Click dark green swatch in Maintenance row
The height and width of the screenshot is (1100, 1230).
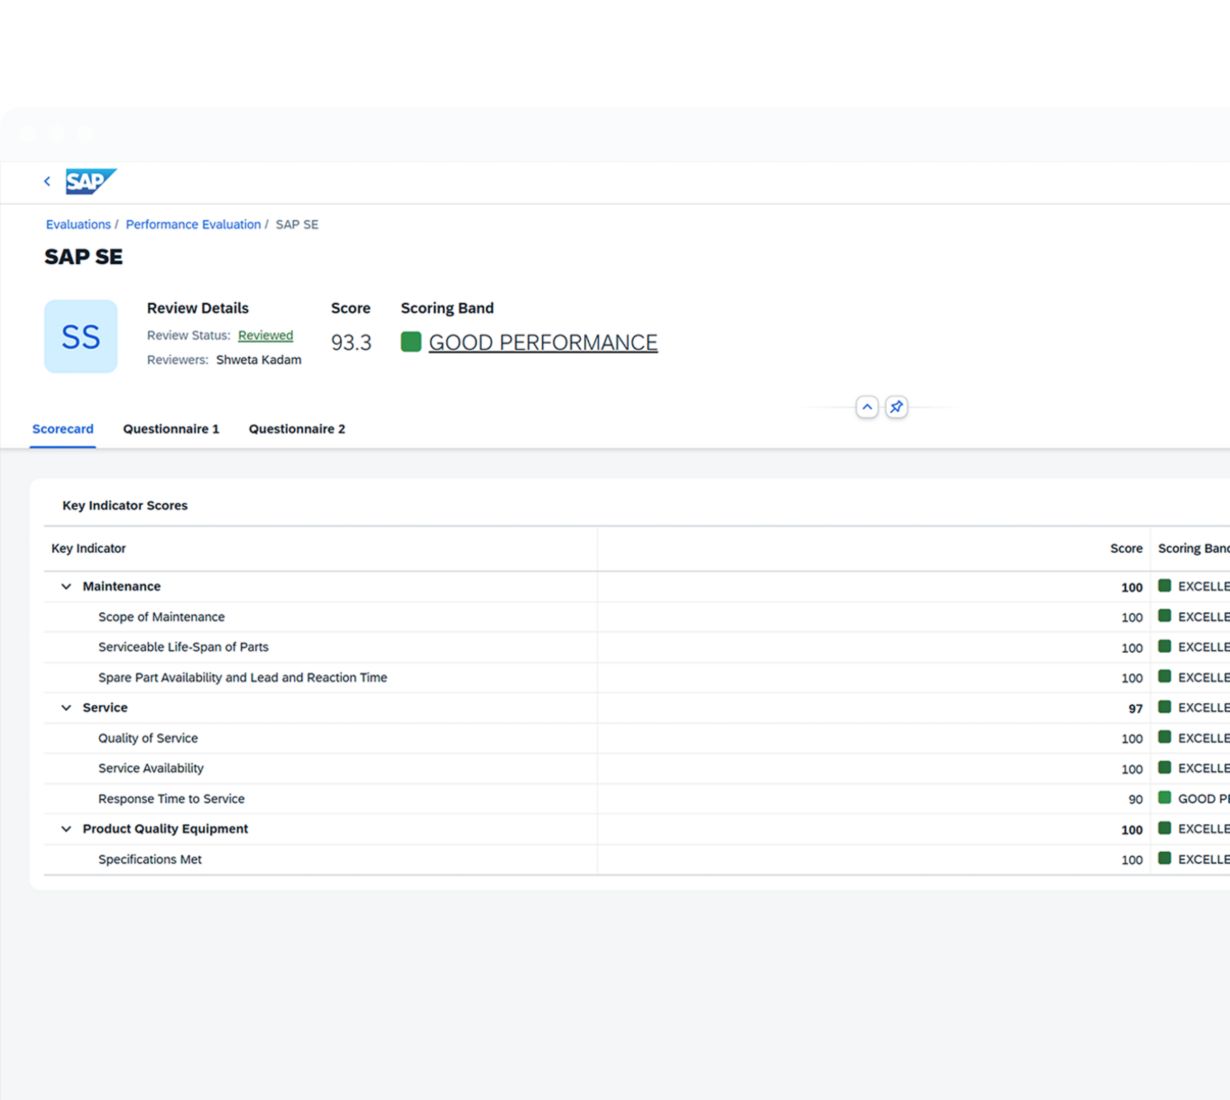coord(1164,586)
